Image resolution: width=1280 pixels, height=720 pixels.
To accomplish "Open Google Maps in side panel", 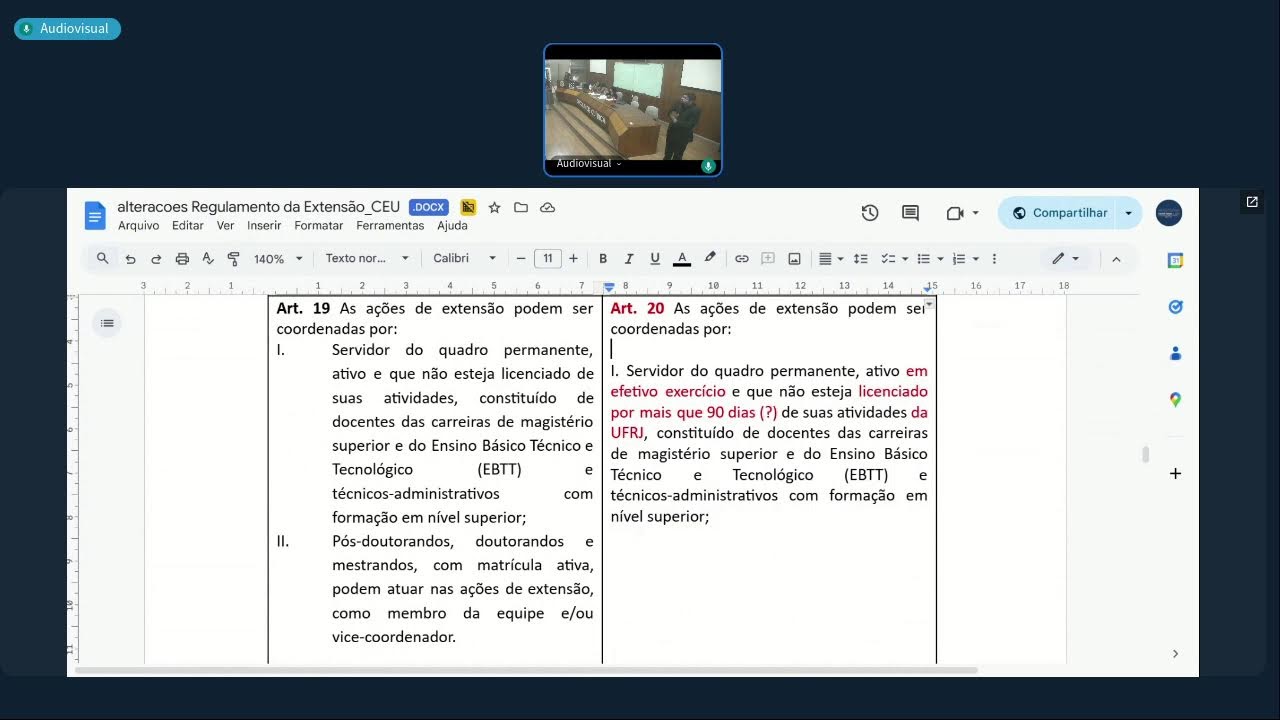I will point(1175,400).
